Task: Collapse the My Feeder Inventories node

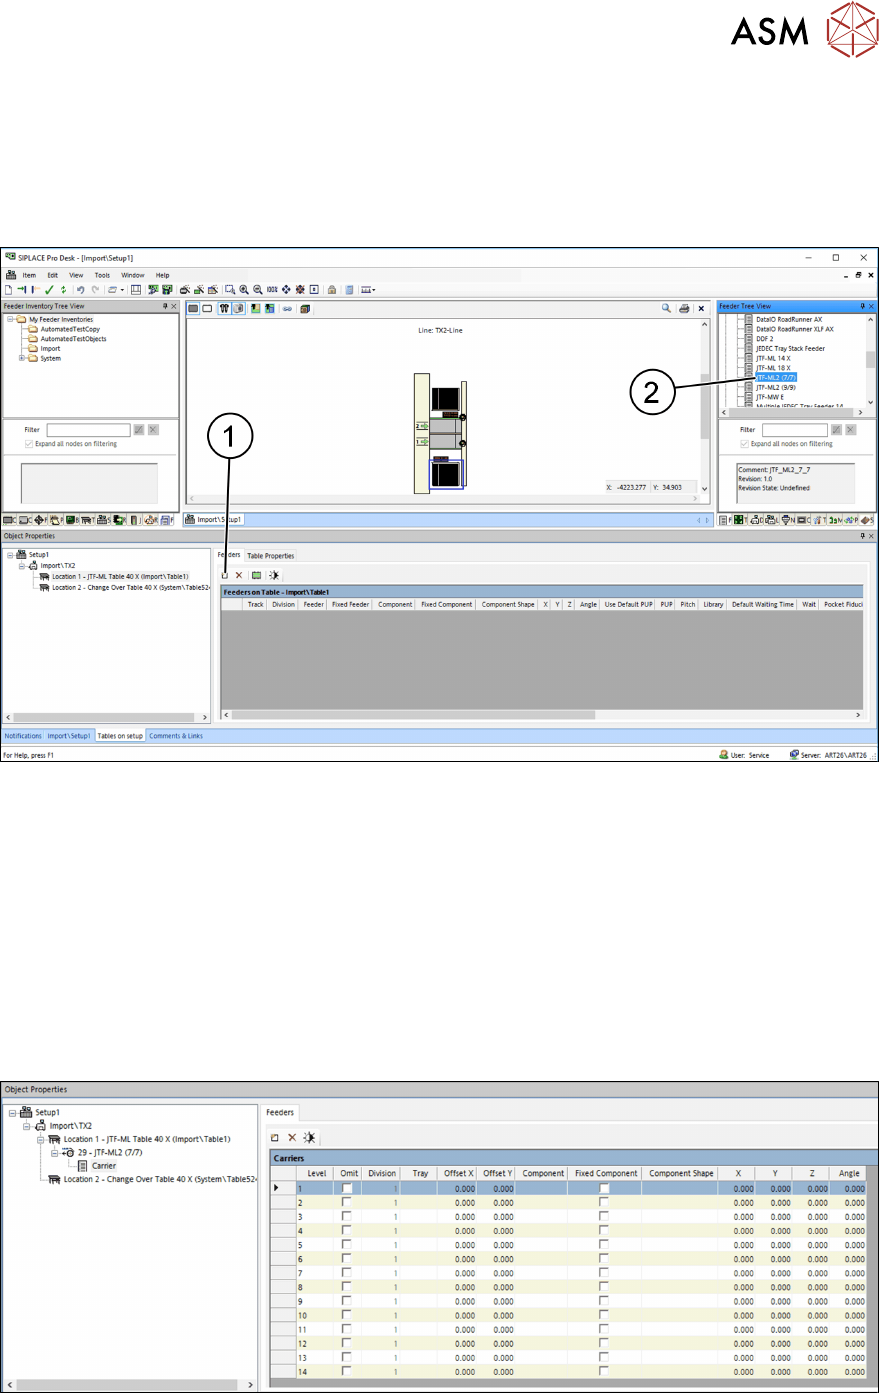Action: (10, 319)
